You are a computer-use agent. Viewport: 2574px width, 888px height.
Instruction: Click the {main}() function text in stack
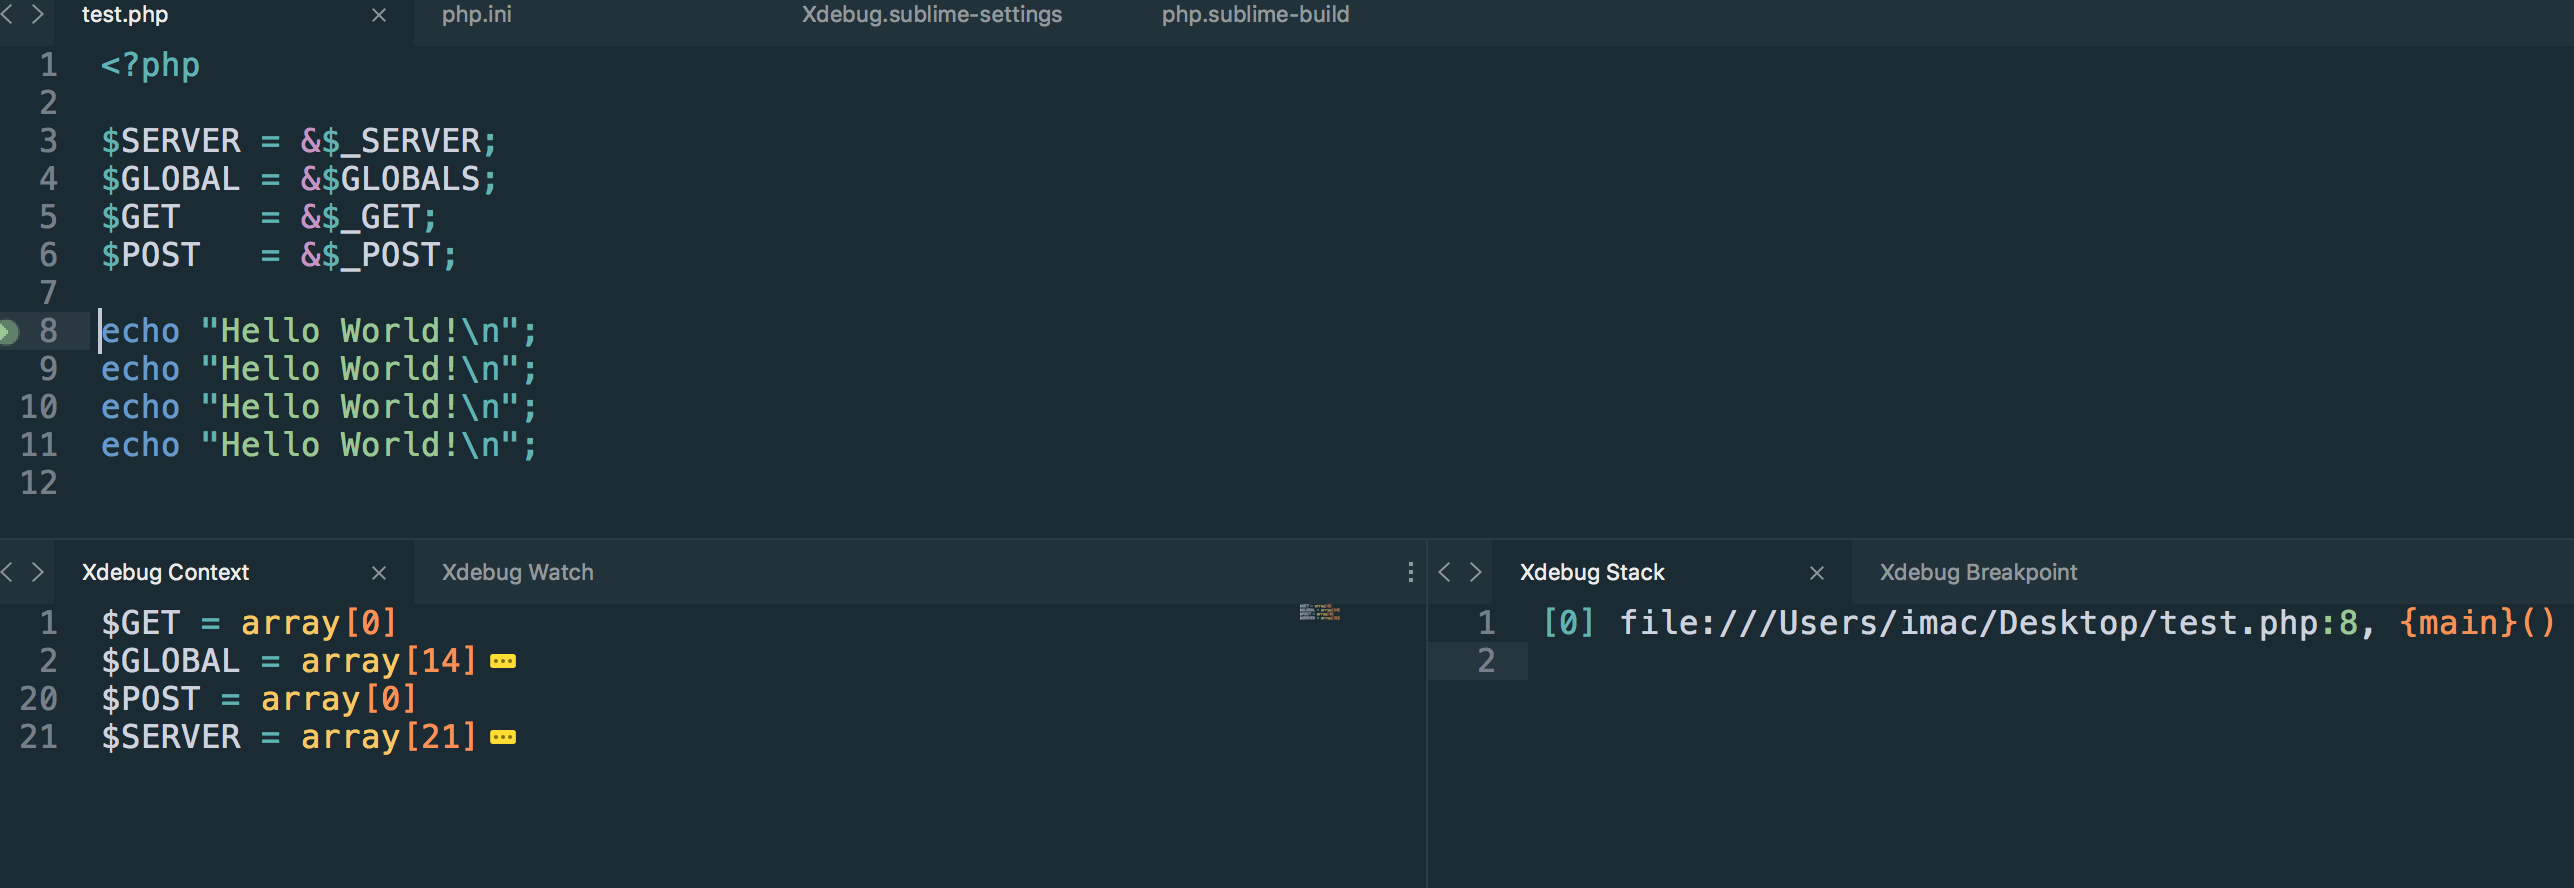click(x=2477, y=623)
